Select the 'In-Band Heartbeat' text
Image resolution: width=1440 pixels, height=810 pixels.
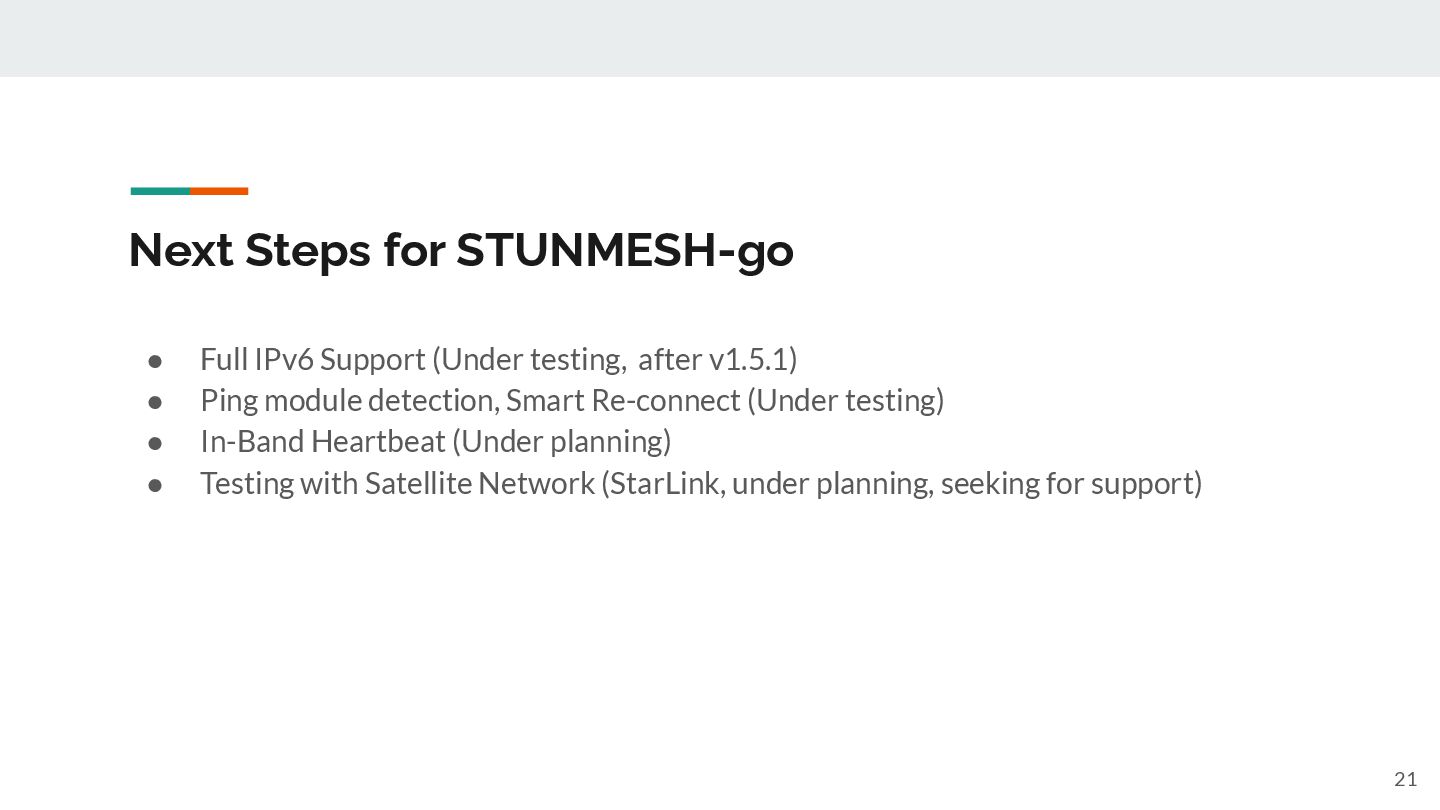pos(322,441)
